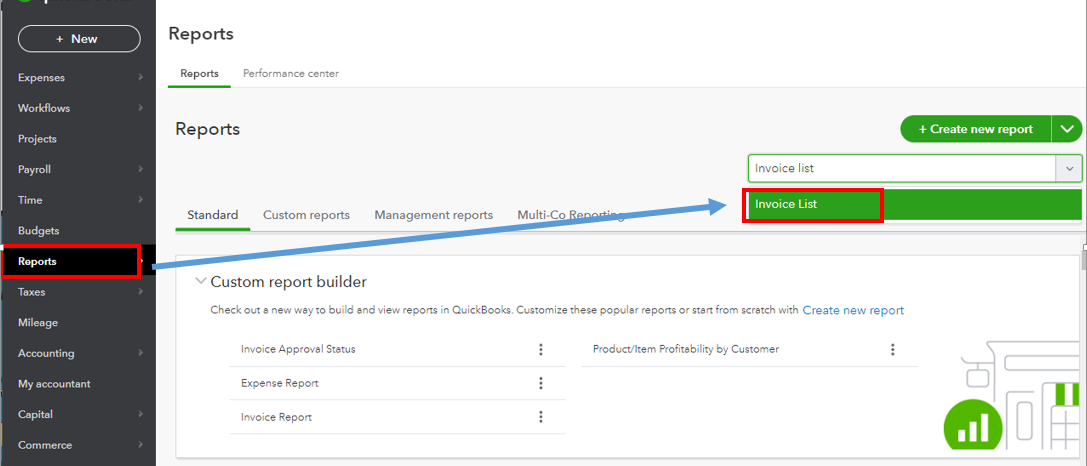Image resolution: width=1087 pixels, height=466 pixels.
Task: Open the Management reports tab
Action: [434, 215]
